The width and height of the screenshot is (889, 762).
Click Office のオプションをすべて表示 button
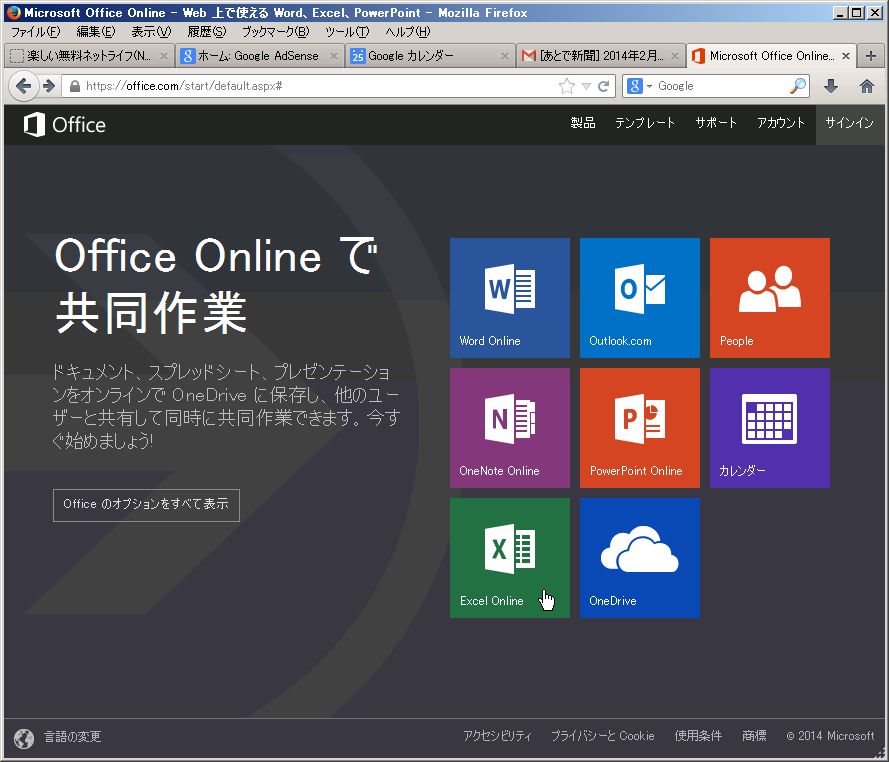point(146,505)
